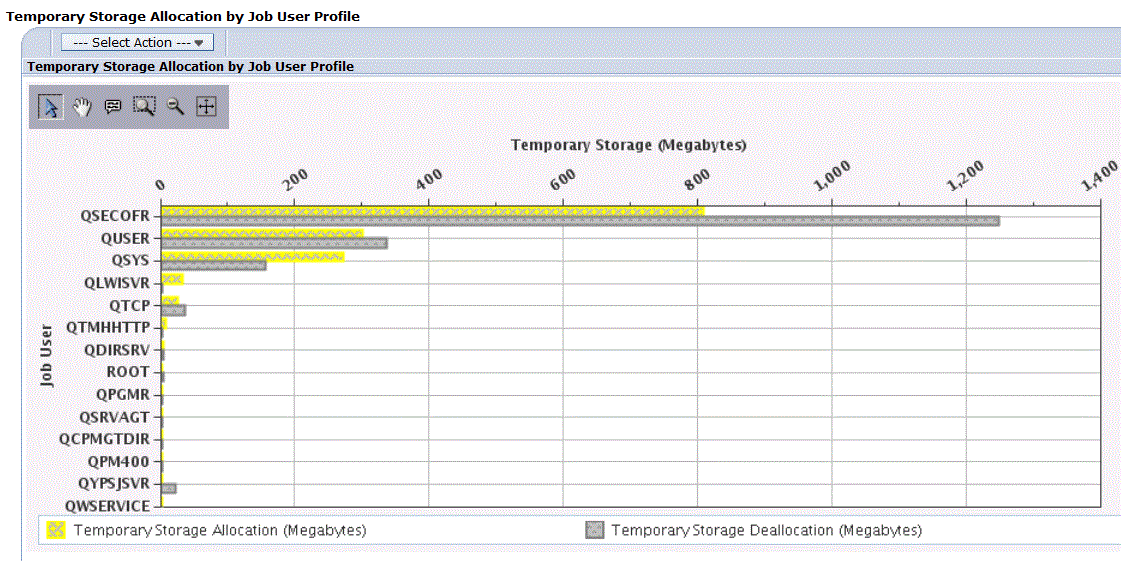This screenshot has height=561, width=1121.
Task: Select the arrow pointer tool
Action: (x=50, y=107)
